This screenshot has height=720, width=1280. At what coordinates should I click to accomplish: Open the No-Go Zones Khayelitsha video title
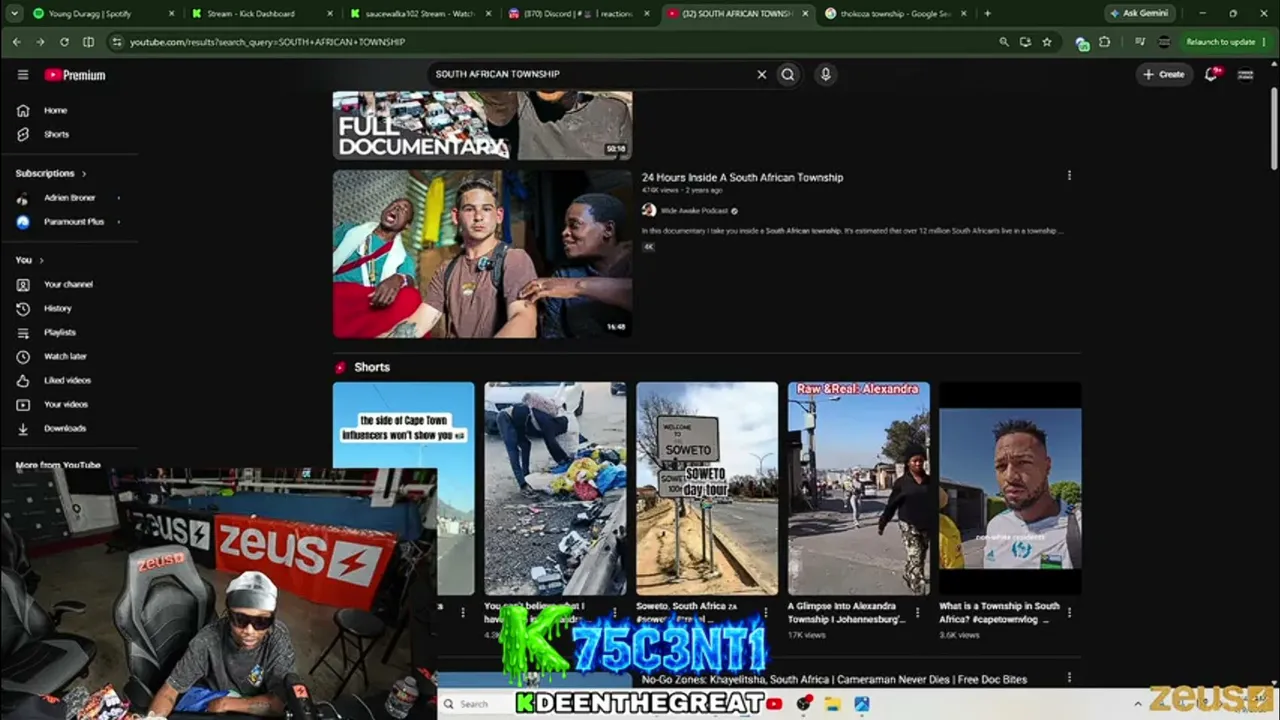pos(834,680)
